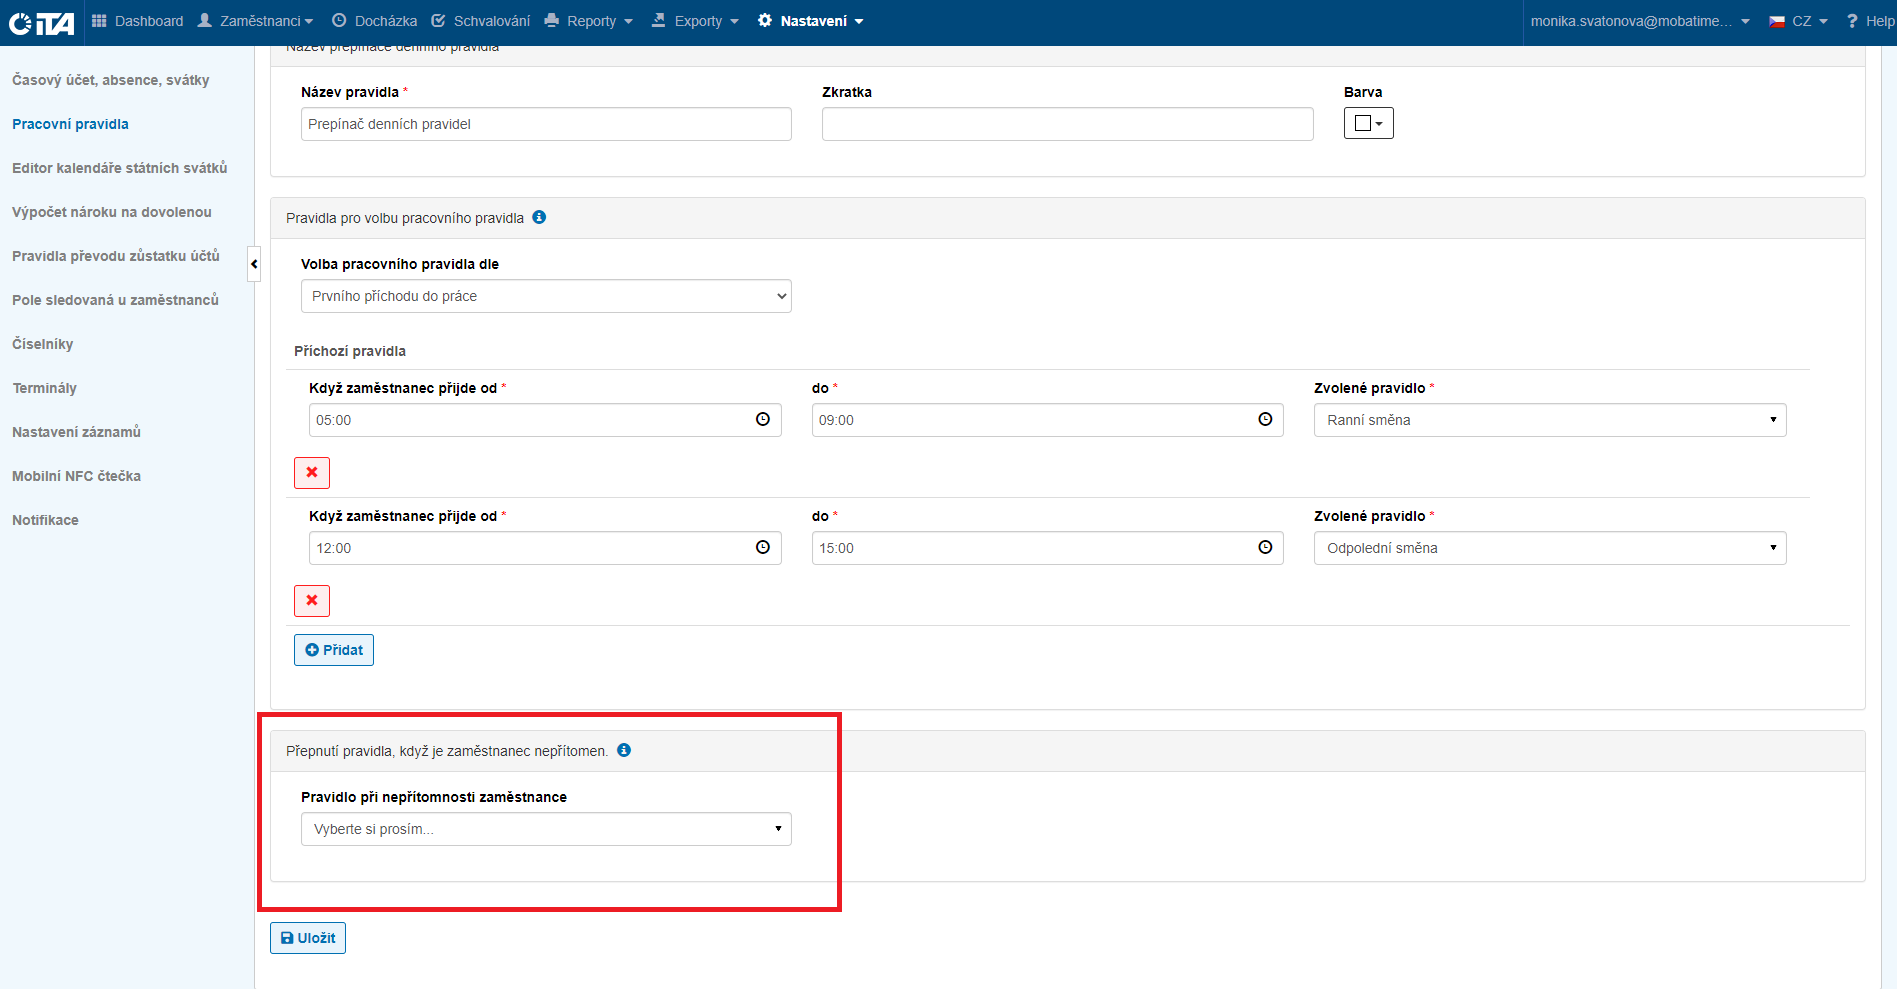The image size is (1897, 989).
Task: Open Volba pracovního pravidla dle dropdown
Action: click(546, 296)
